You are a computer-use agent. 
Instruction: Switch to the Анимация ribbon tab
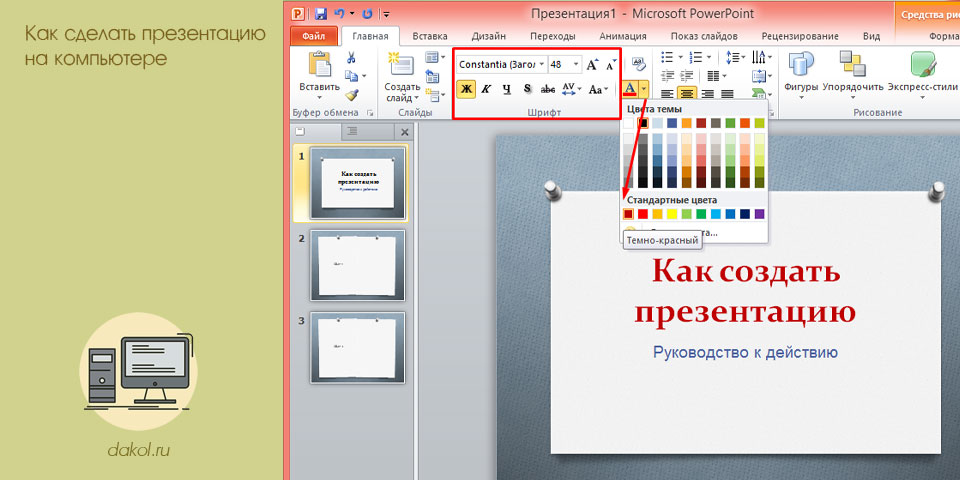click(623, 36)
